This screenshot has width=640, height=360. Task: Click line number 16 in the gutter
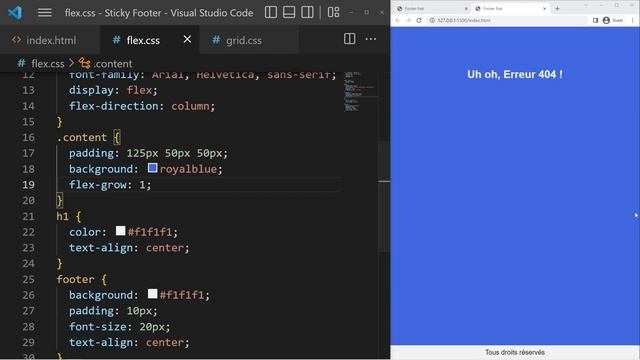tap(28, 138)
